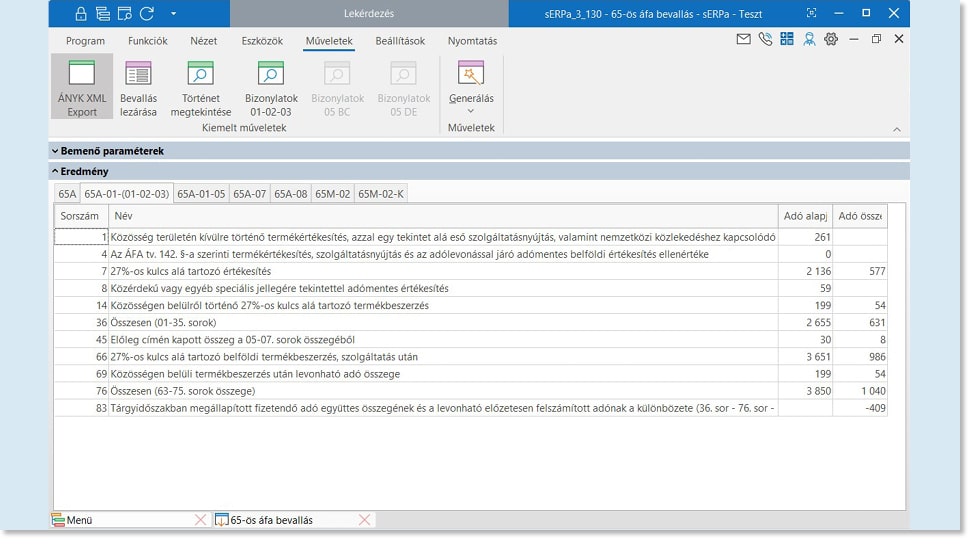Screen dimensions: 980x550
Task: Restore the inner window size
Action: tap(876, 39)
